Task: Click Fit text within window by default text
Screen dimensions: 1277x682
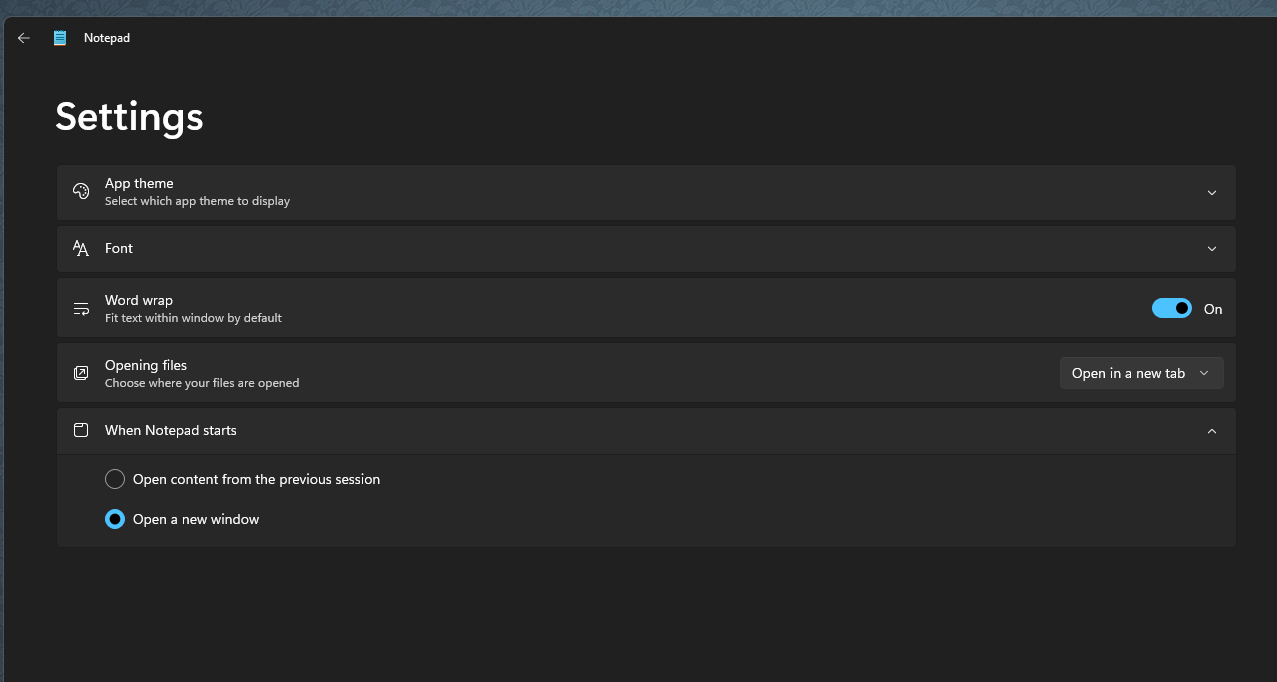Action: [x=193, y=318]
